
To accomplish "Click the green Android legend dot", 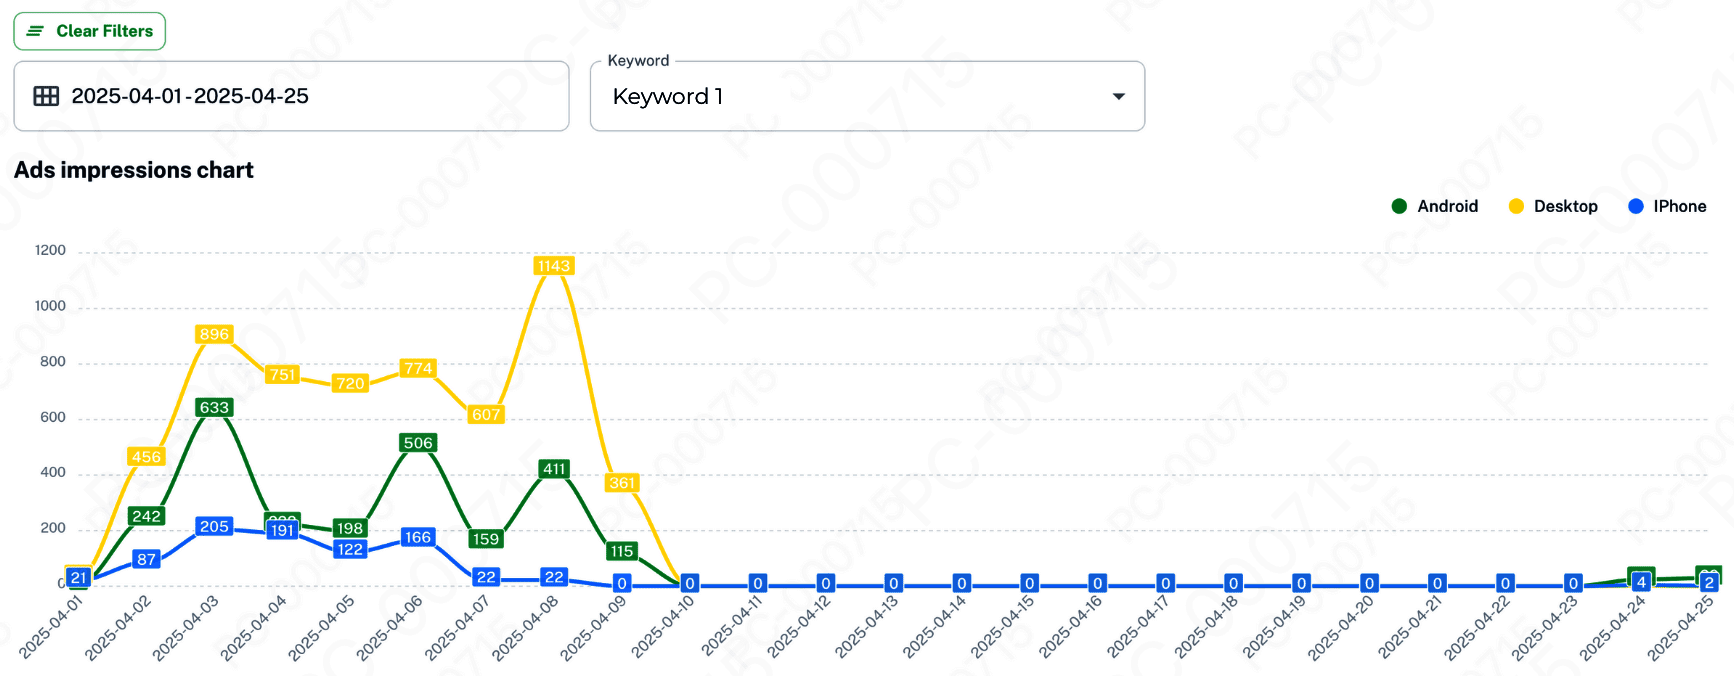I will coord(1399,206).
